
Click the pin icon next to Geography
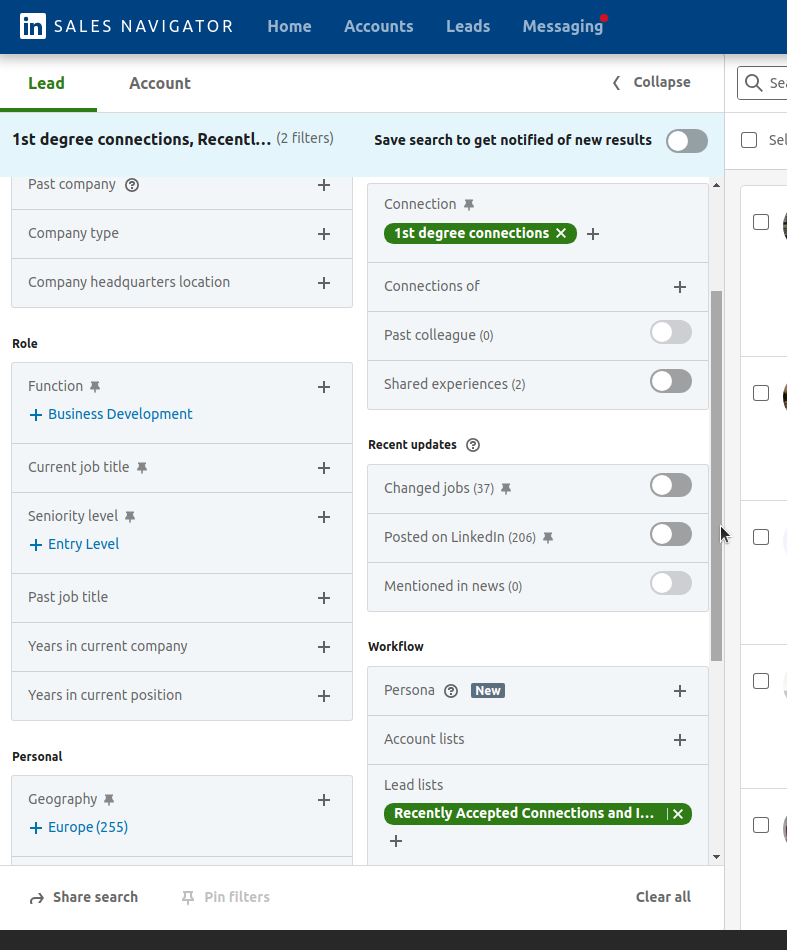[x=109, y=800]
